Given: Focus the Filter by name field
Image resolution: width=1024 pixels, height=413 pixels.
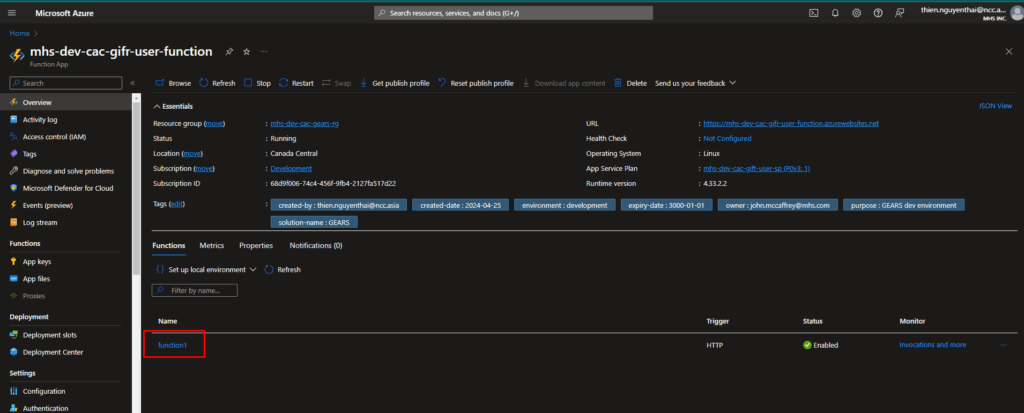Looking at the screenshot, I should [x=195, y=290].
